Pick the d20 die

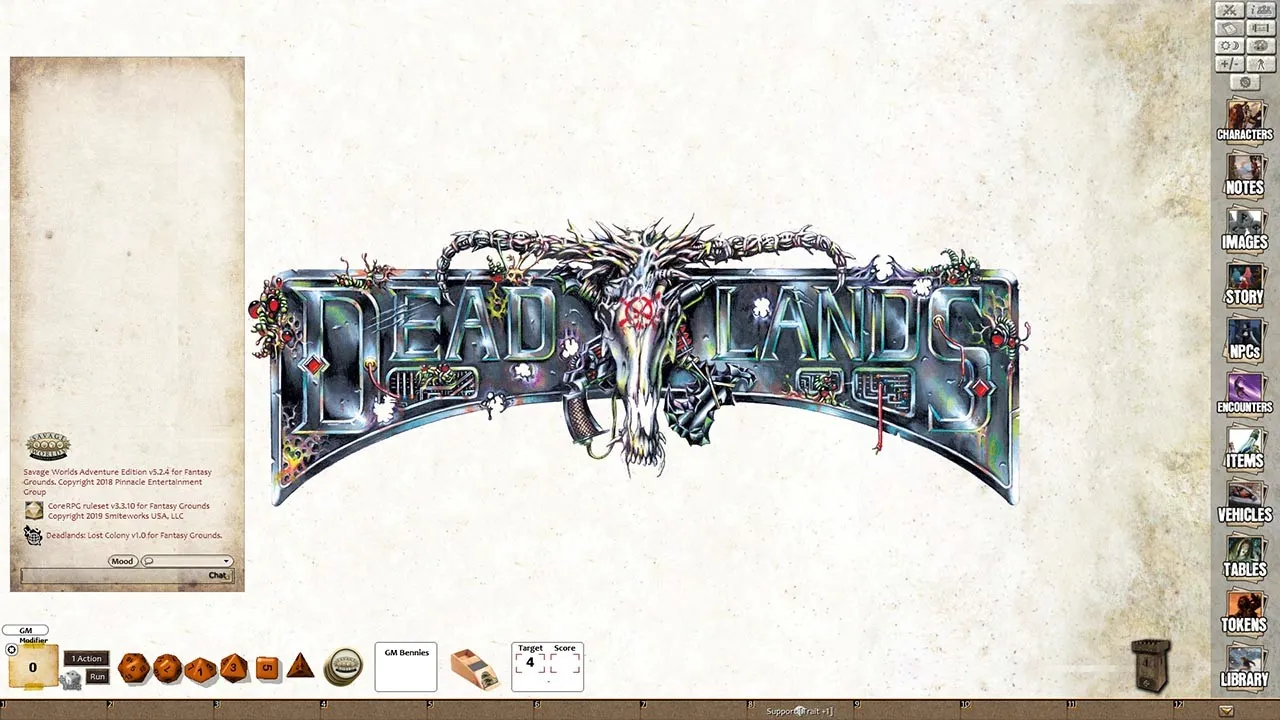133,668
